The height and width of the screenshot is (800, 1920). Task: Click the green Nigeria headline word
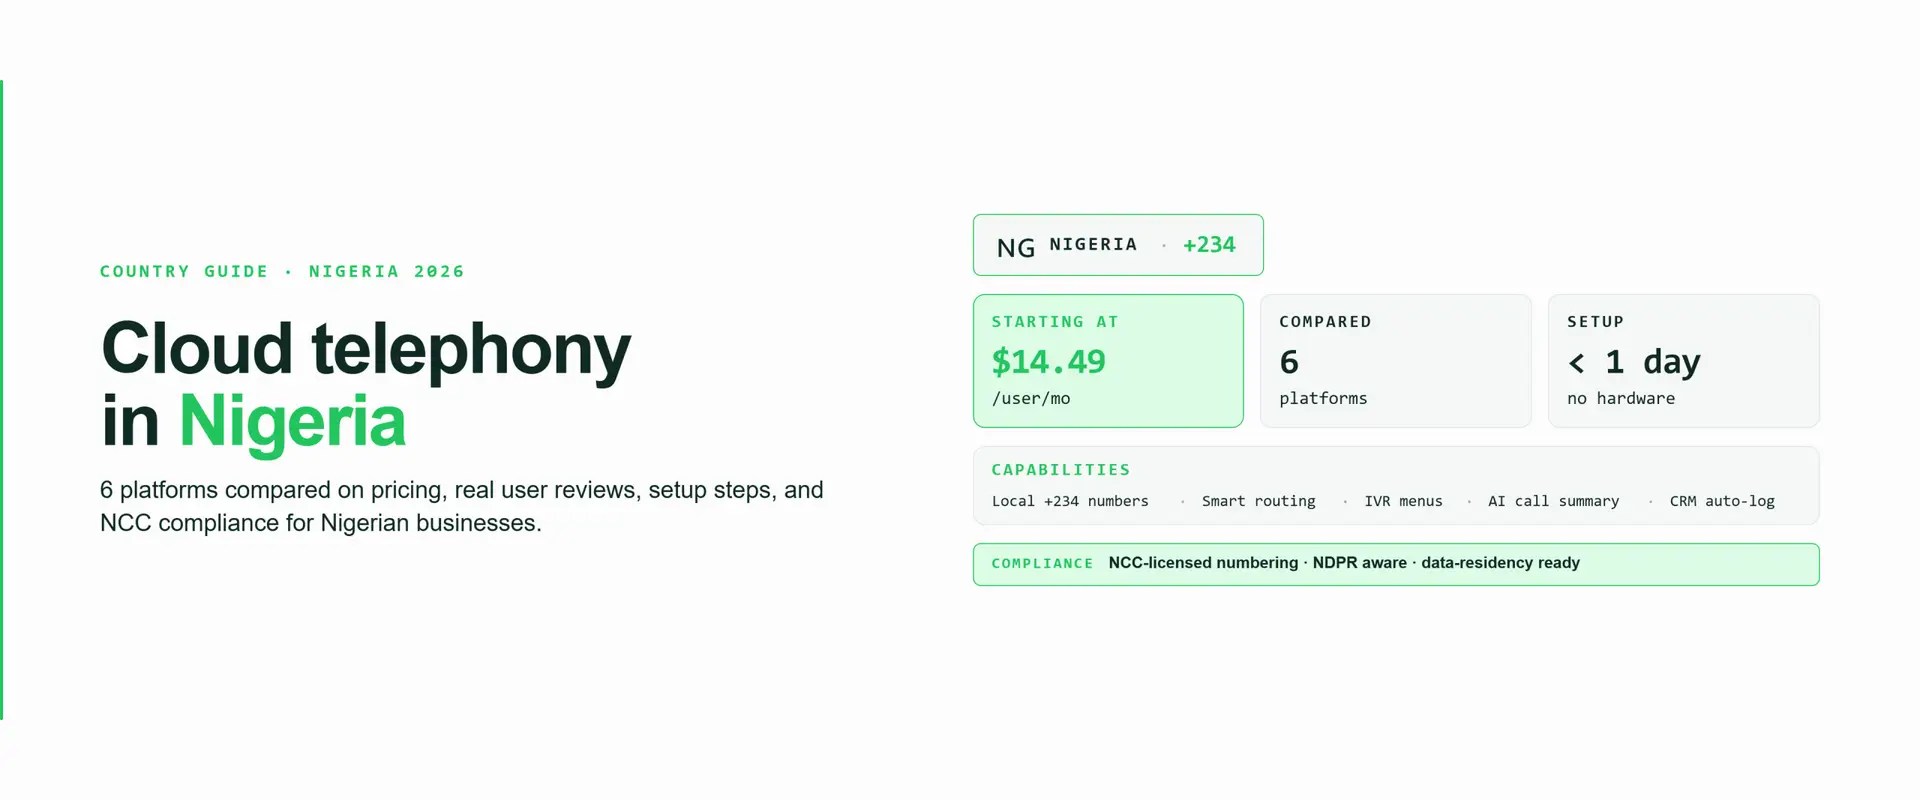tap(292, 422)
